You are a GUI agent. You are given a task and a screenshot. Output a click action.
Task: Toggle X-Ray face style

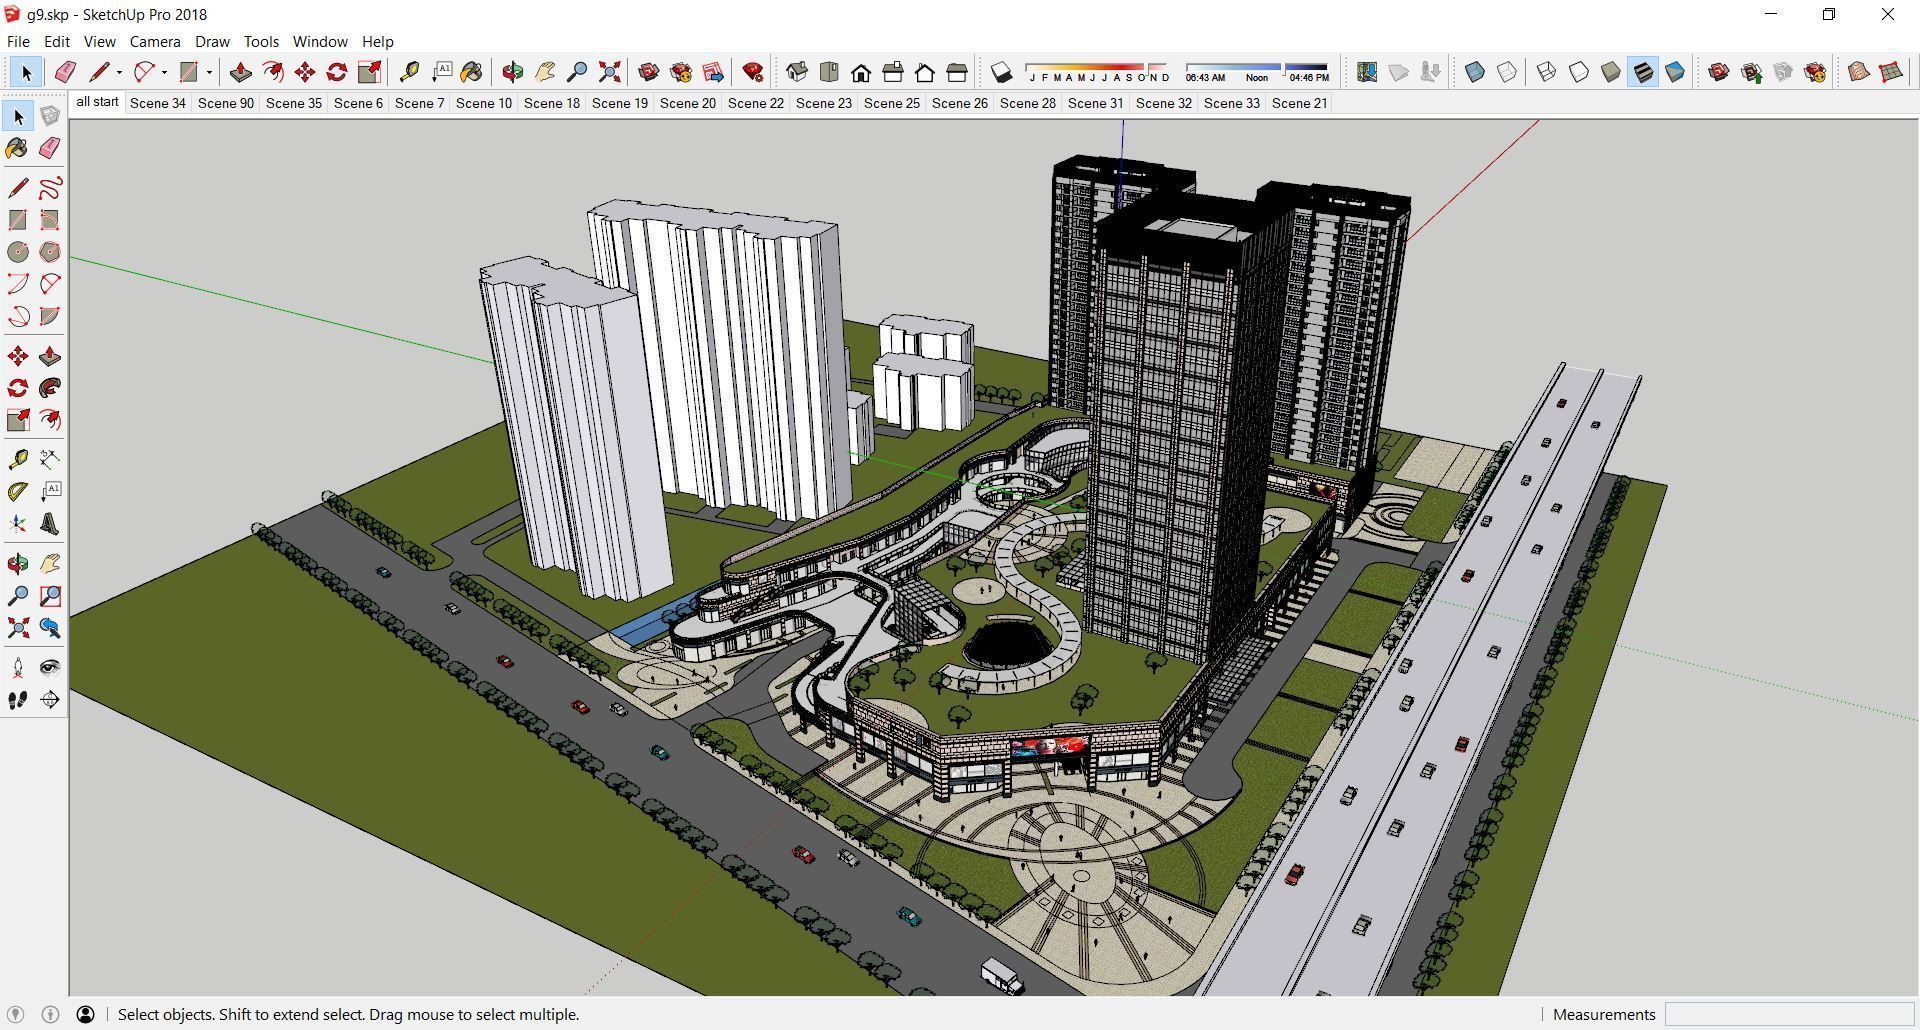coord(1475,72)
